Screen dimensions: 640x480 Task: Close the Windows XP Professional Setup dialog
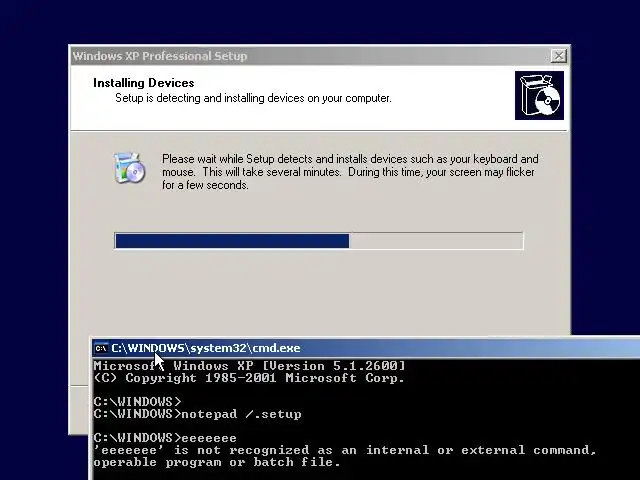point(558,56)
